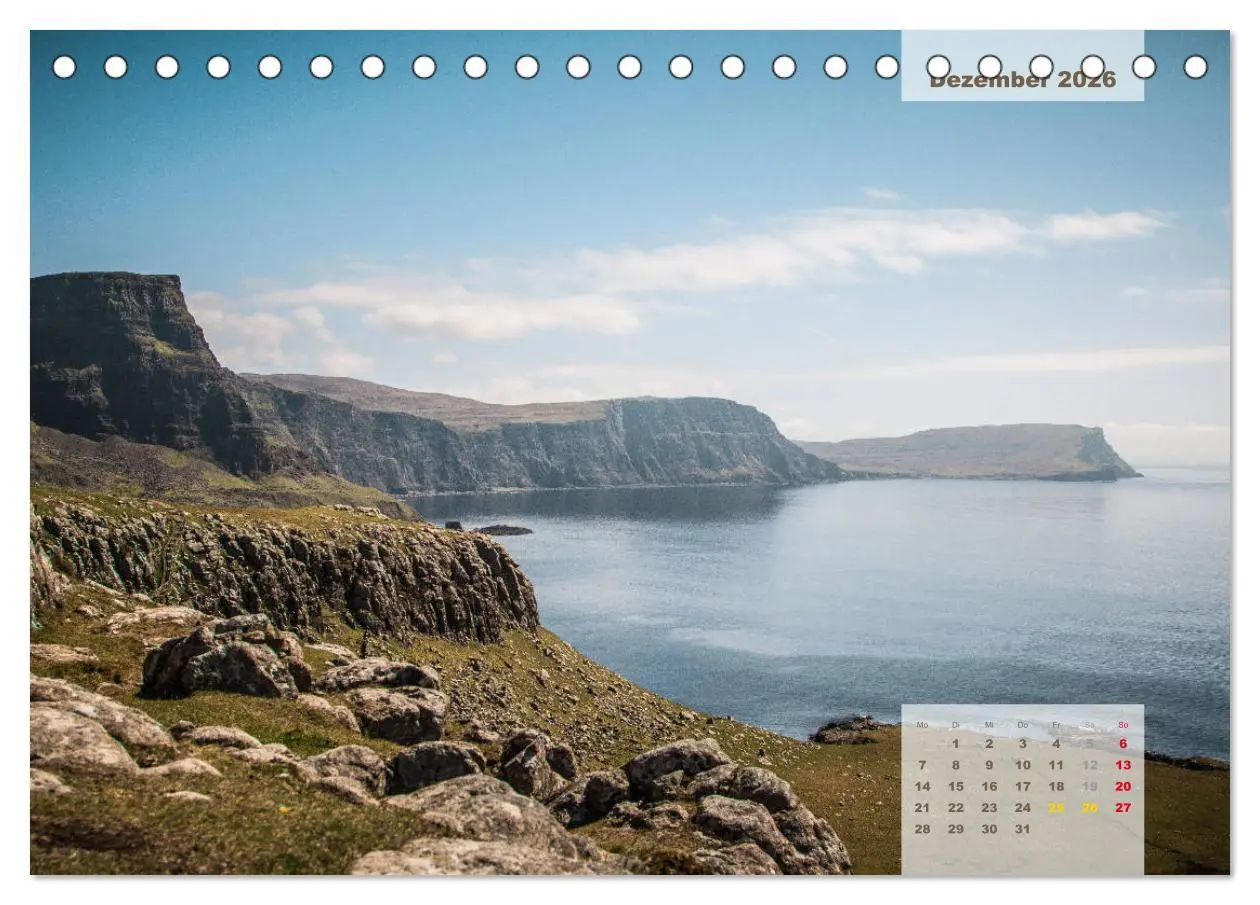This screenshot has width=1260, height=905.
Task: Pick the red Sunday date 13
Action: (1123, 765)
